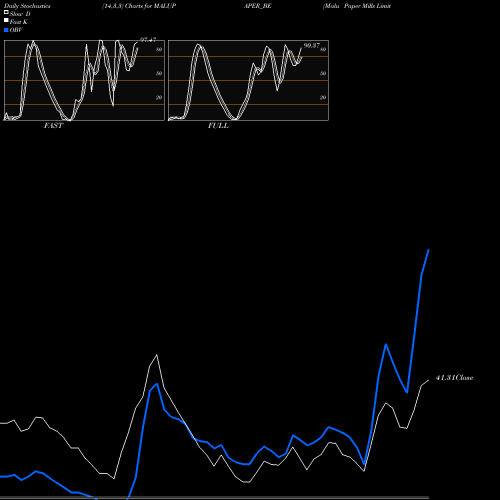
Task: Click the Slow D legend swatch
Action: coord(6,12)
